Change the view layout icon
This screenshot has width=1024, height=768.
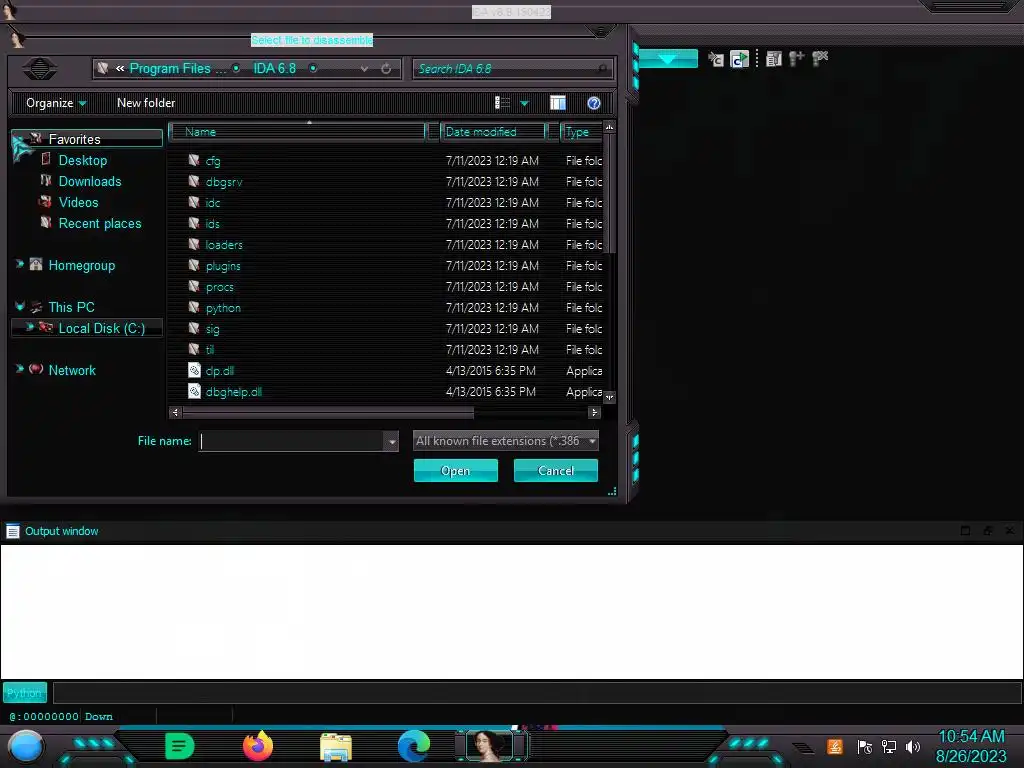[x=502, y=103]
